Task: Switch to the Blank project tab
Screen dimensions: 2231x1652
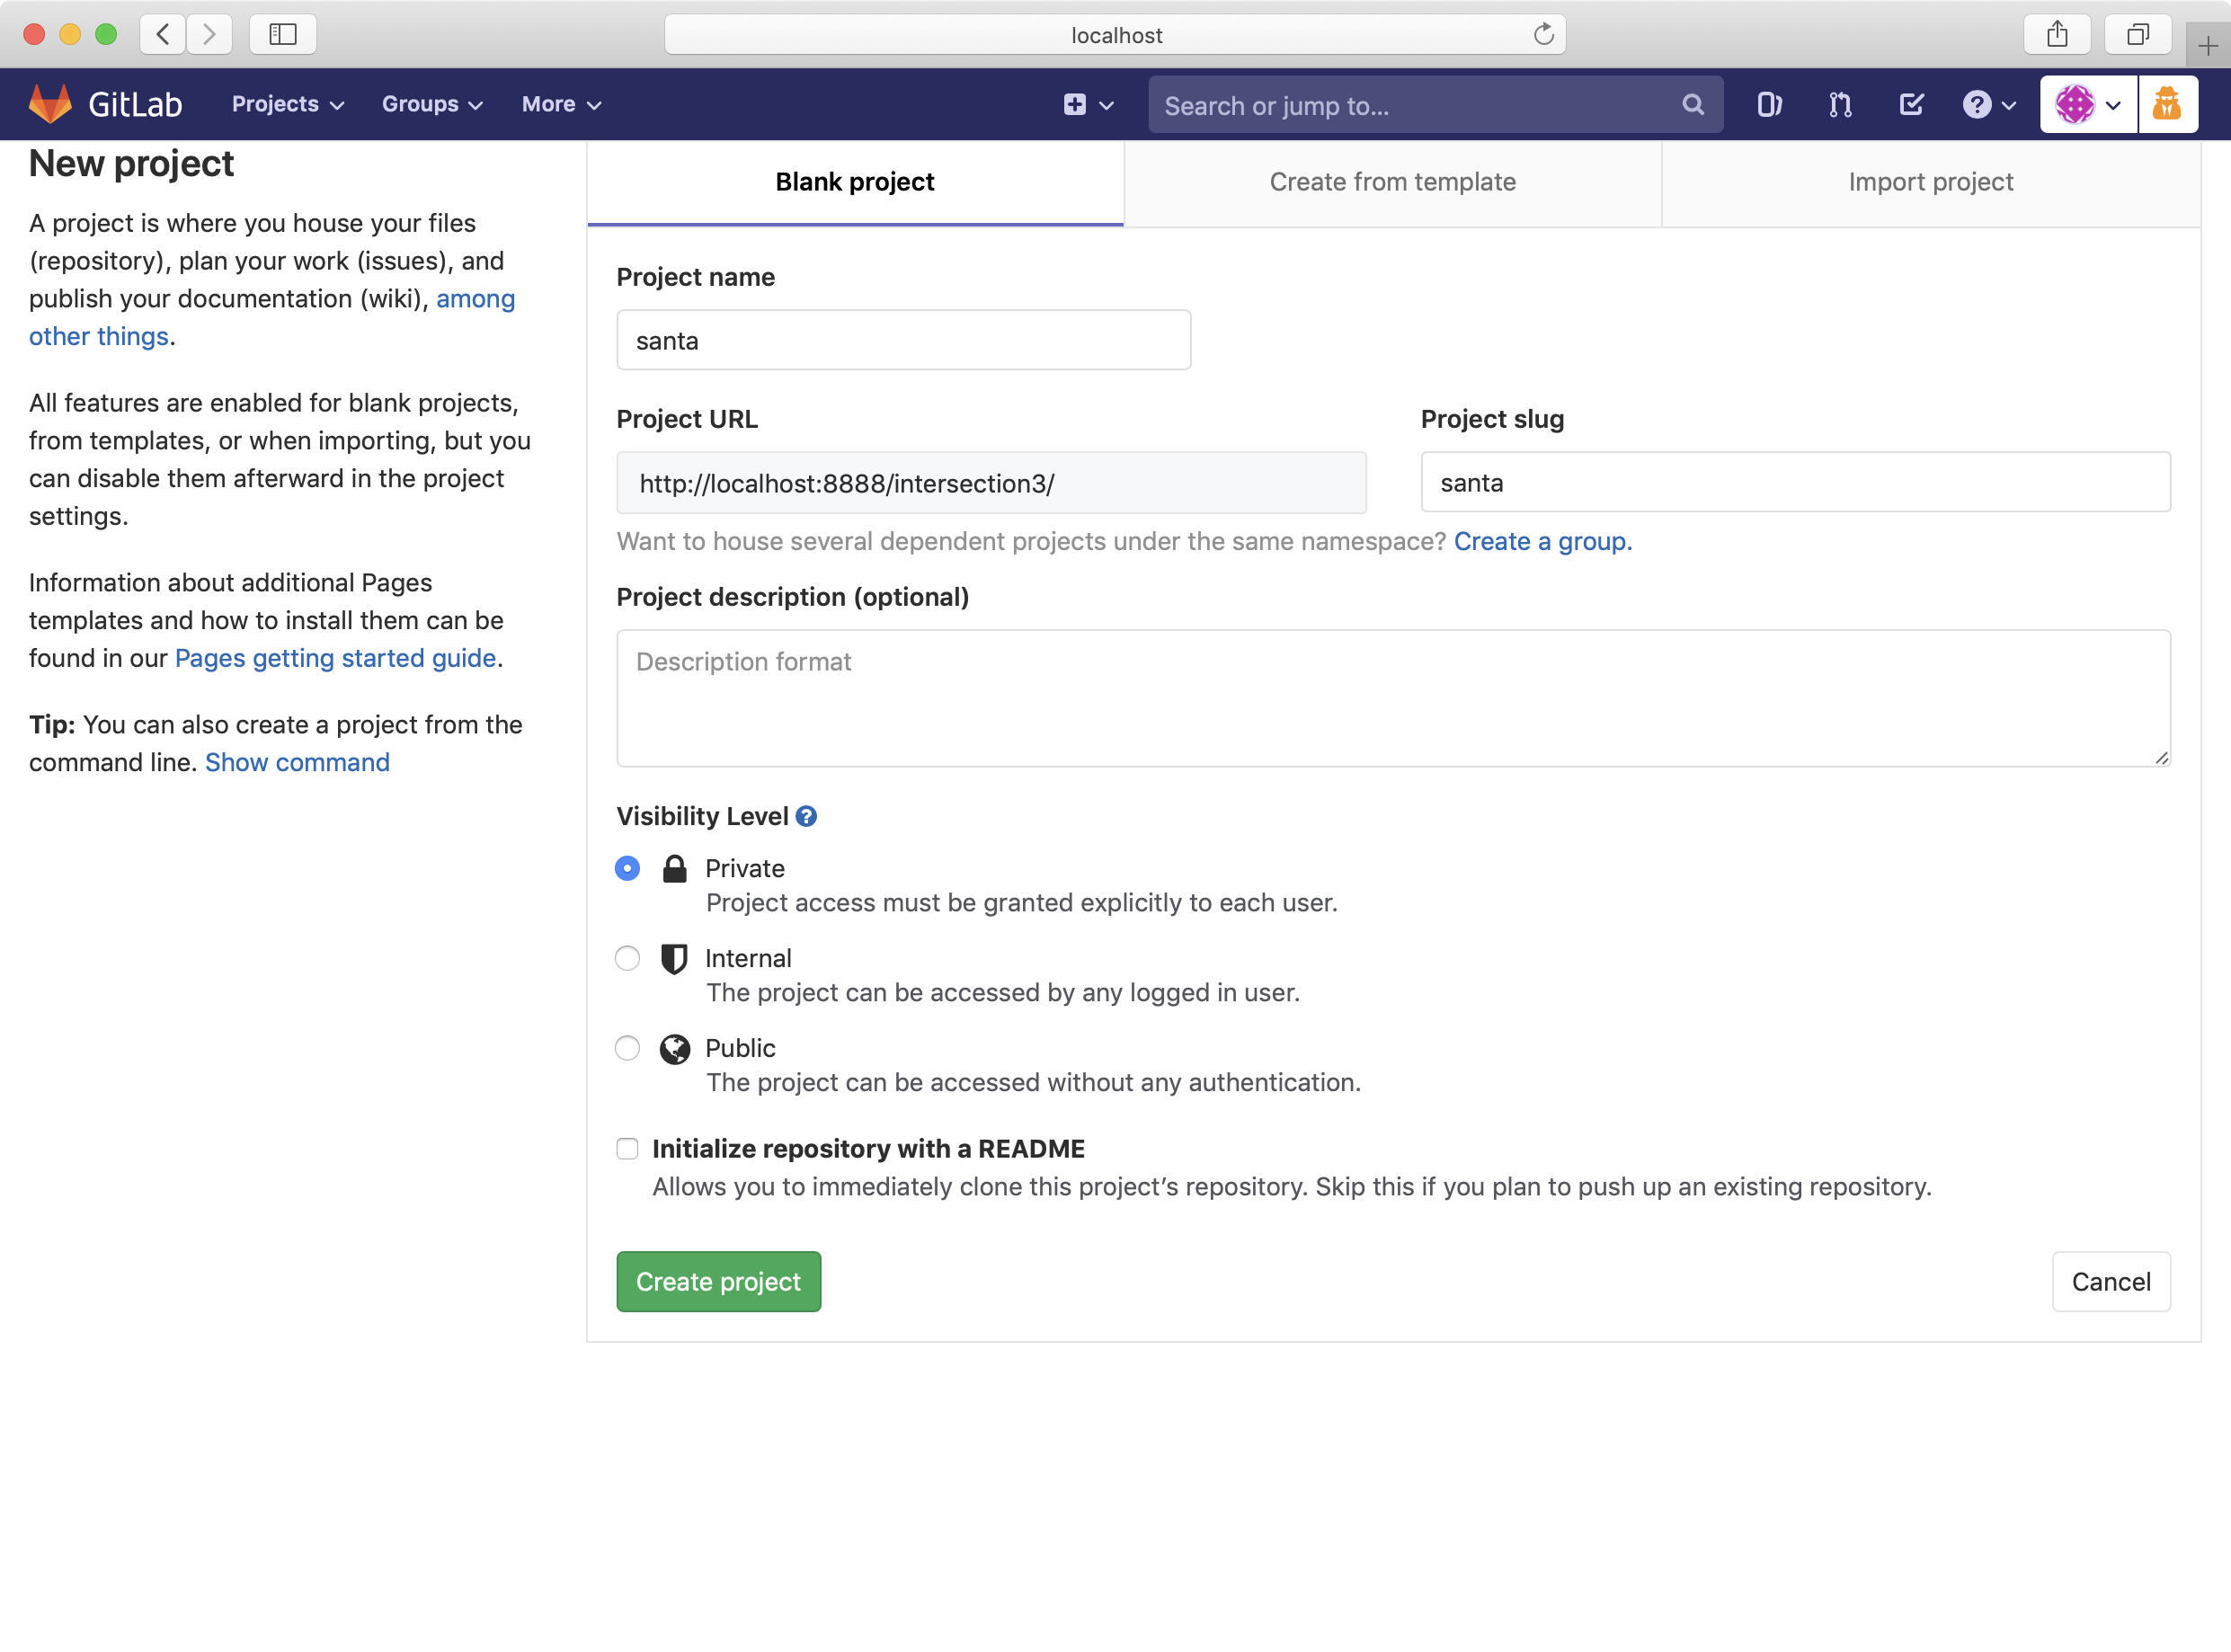Action: pyautogui.click(x=855, y=182)
